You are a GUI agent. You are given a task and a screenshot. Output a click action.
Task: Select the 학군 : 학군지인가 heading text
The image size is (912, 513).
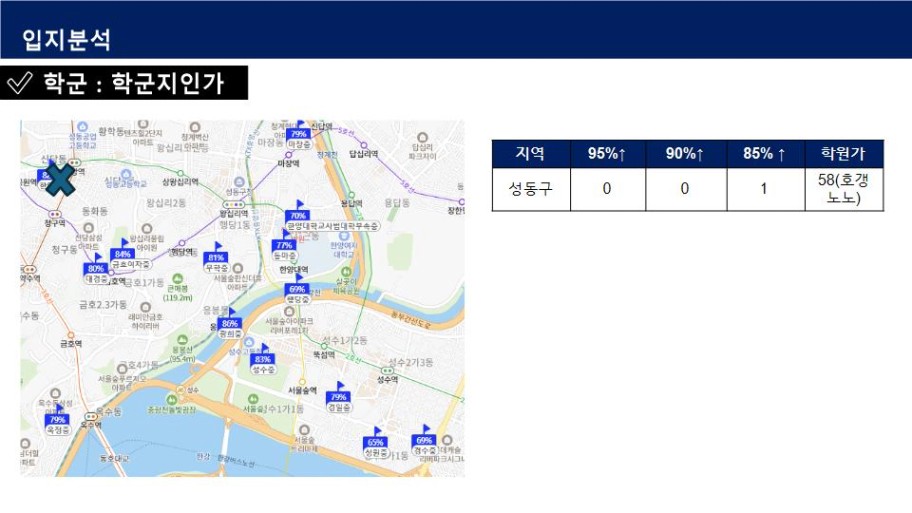(x=134, y=83)
